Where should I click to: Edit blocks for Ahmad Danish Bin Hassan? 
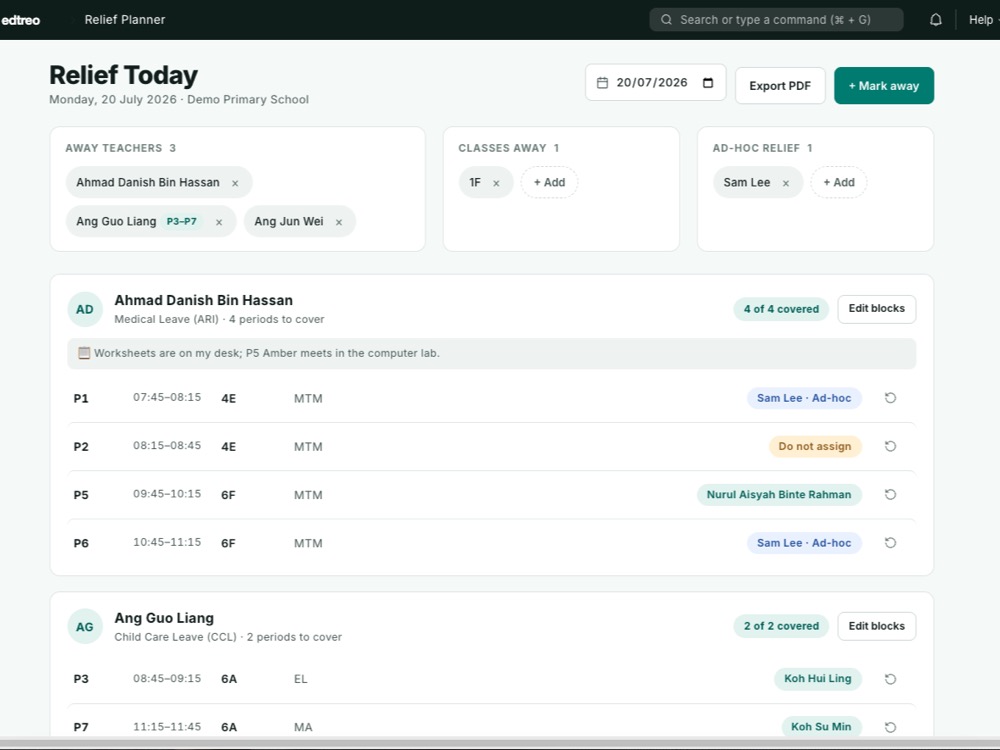[x=876, y=309]
